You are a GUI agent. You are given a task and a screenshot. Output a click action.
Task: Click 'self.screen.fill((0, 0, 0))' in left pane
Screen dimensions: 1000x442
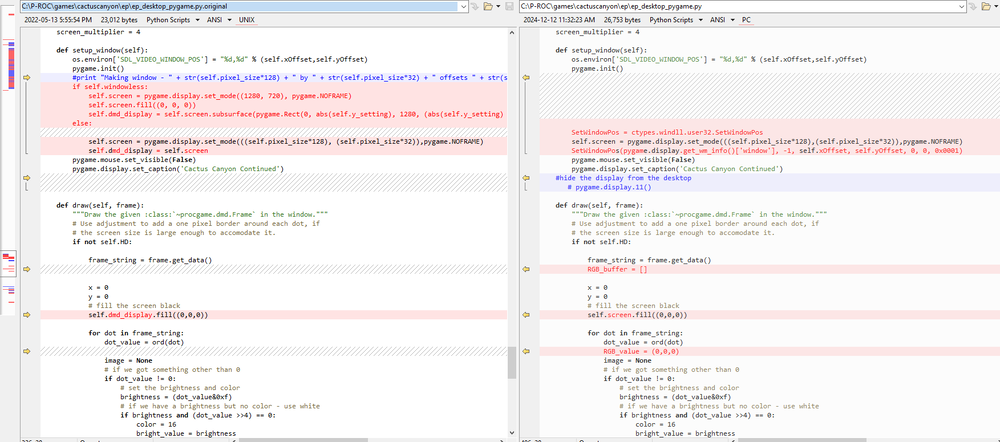pyautogui.click(x=142, y=105)
